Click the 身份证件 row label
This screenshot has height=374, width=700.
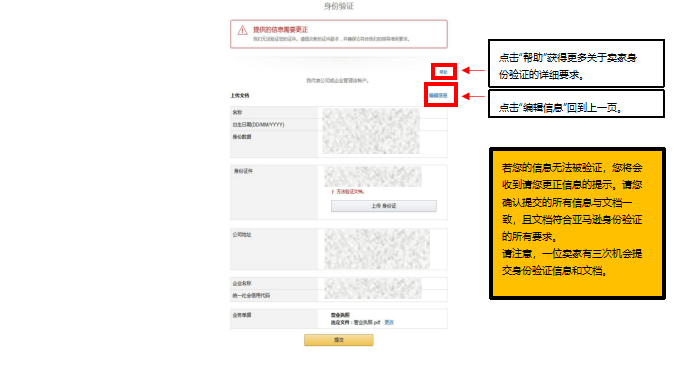(243, 171)
